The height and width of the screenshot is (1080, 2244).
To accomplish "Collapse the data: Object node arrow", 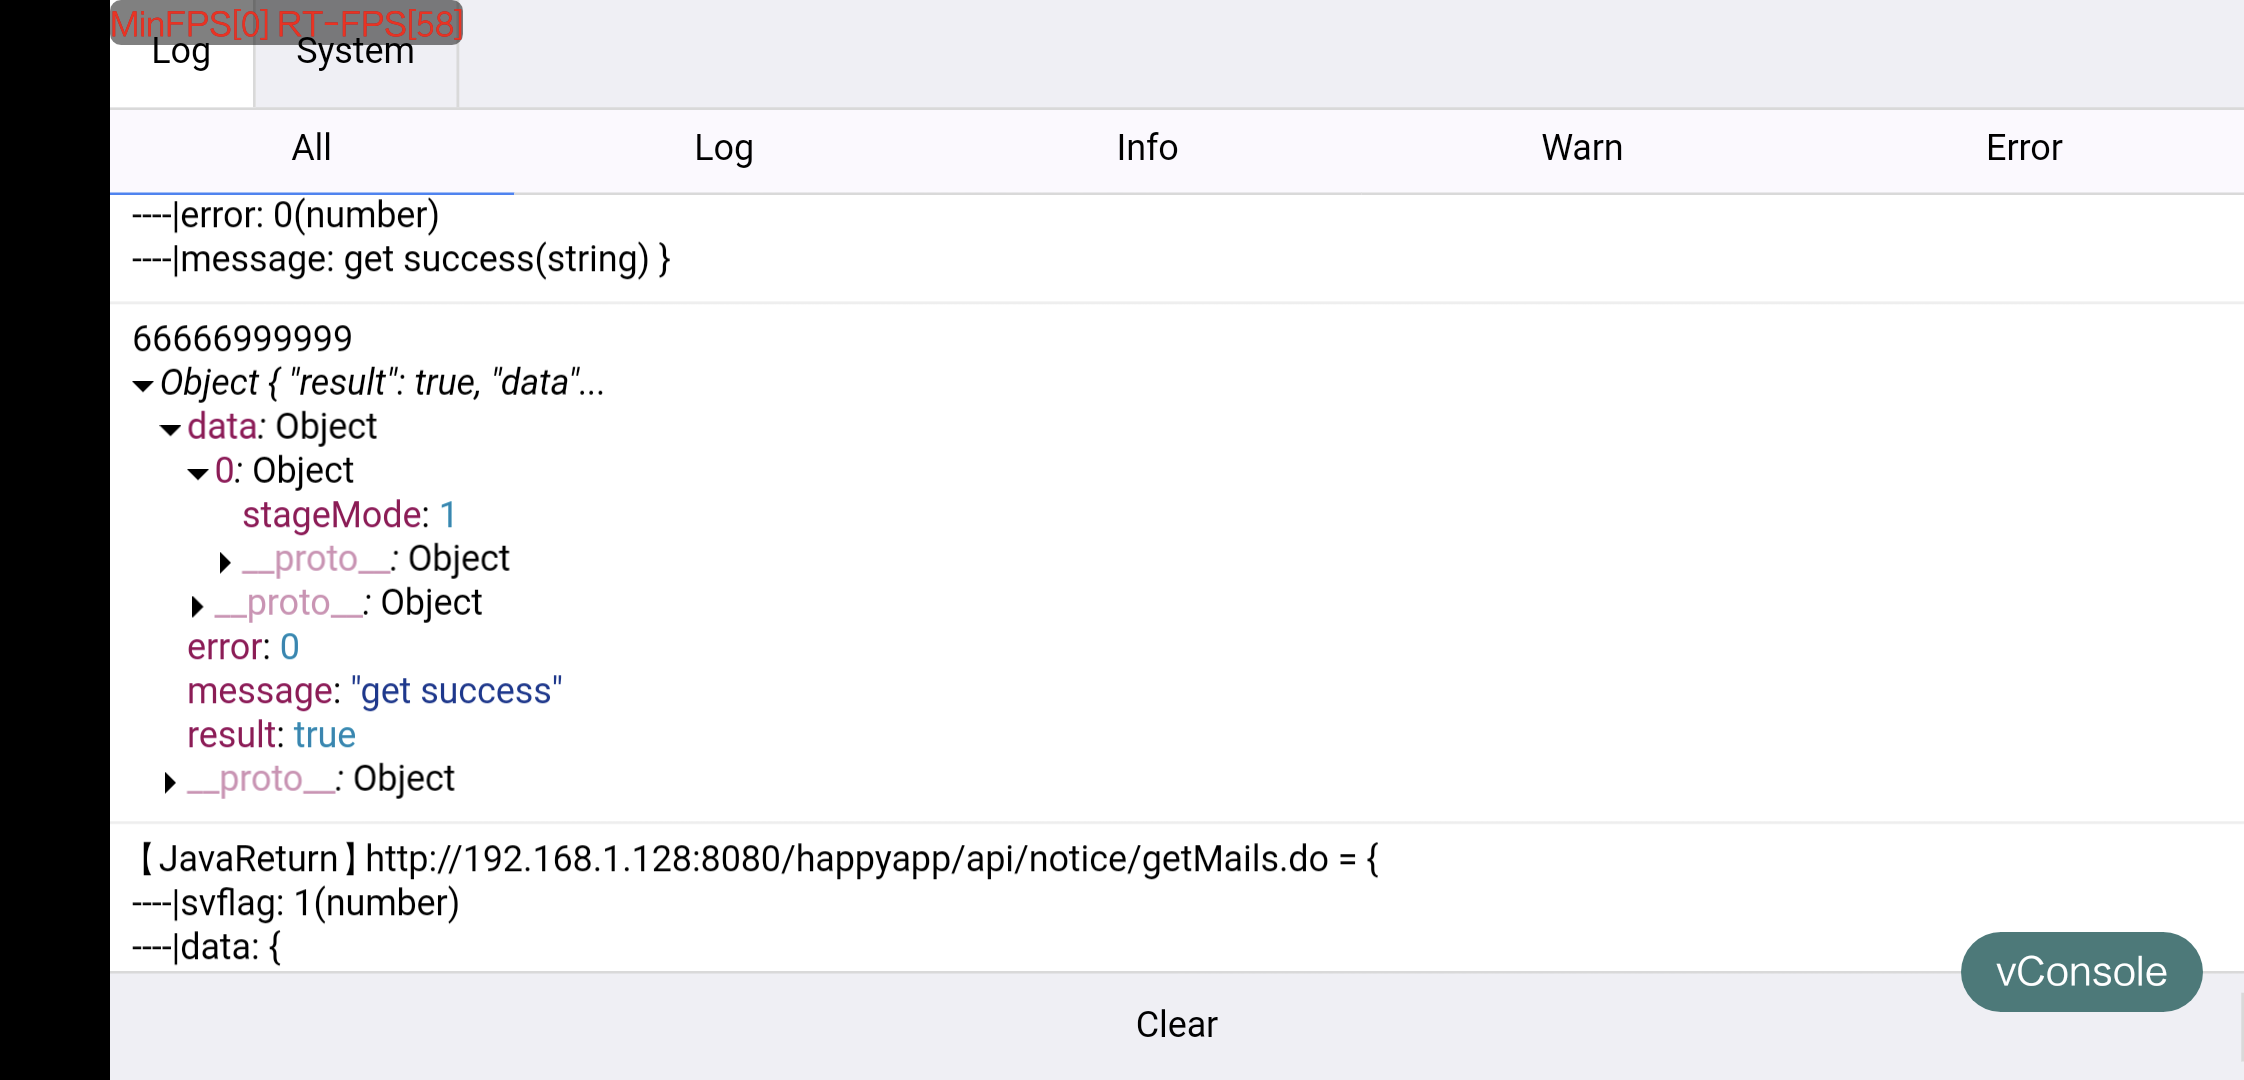I will [x=170, y=430].
